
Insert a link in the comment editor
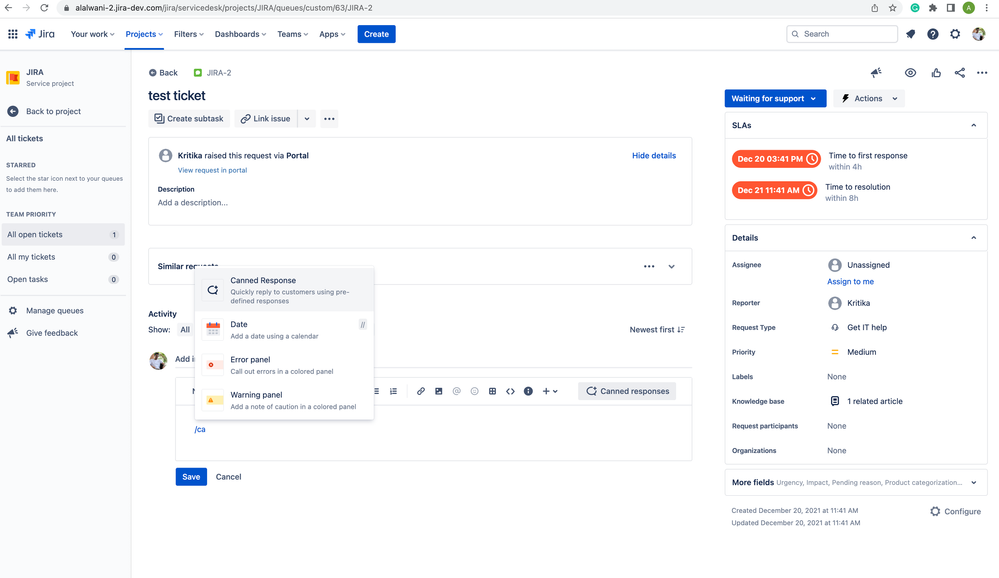click(x=420, y=391)
